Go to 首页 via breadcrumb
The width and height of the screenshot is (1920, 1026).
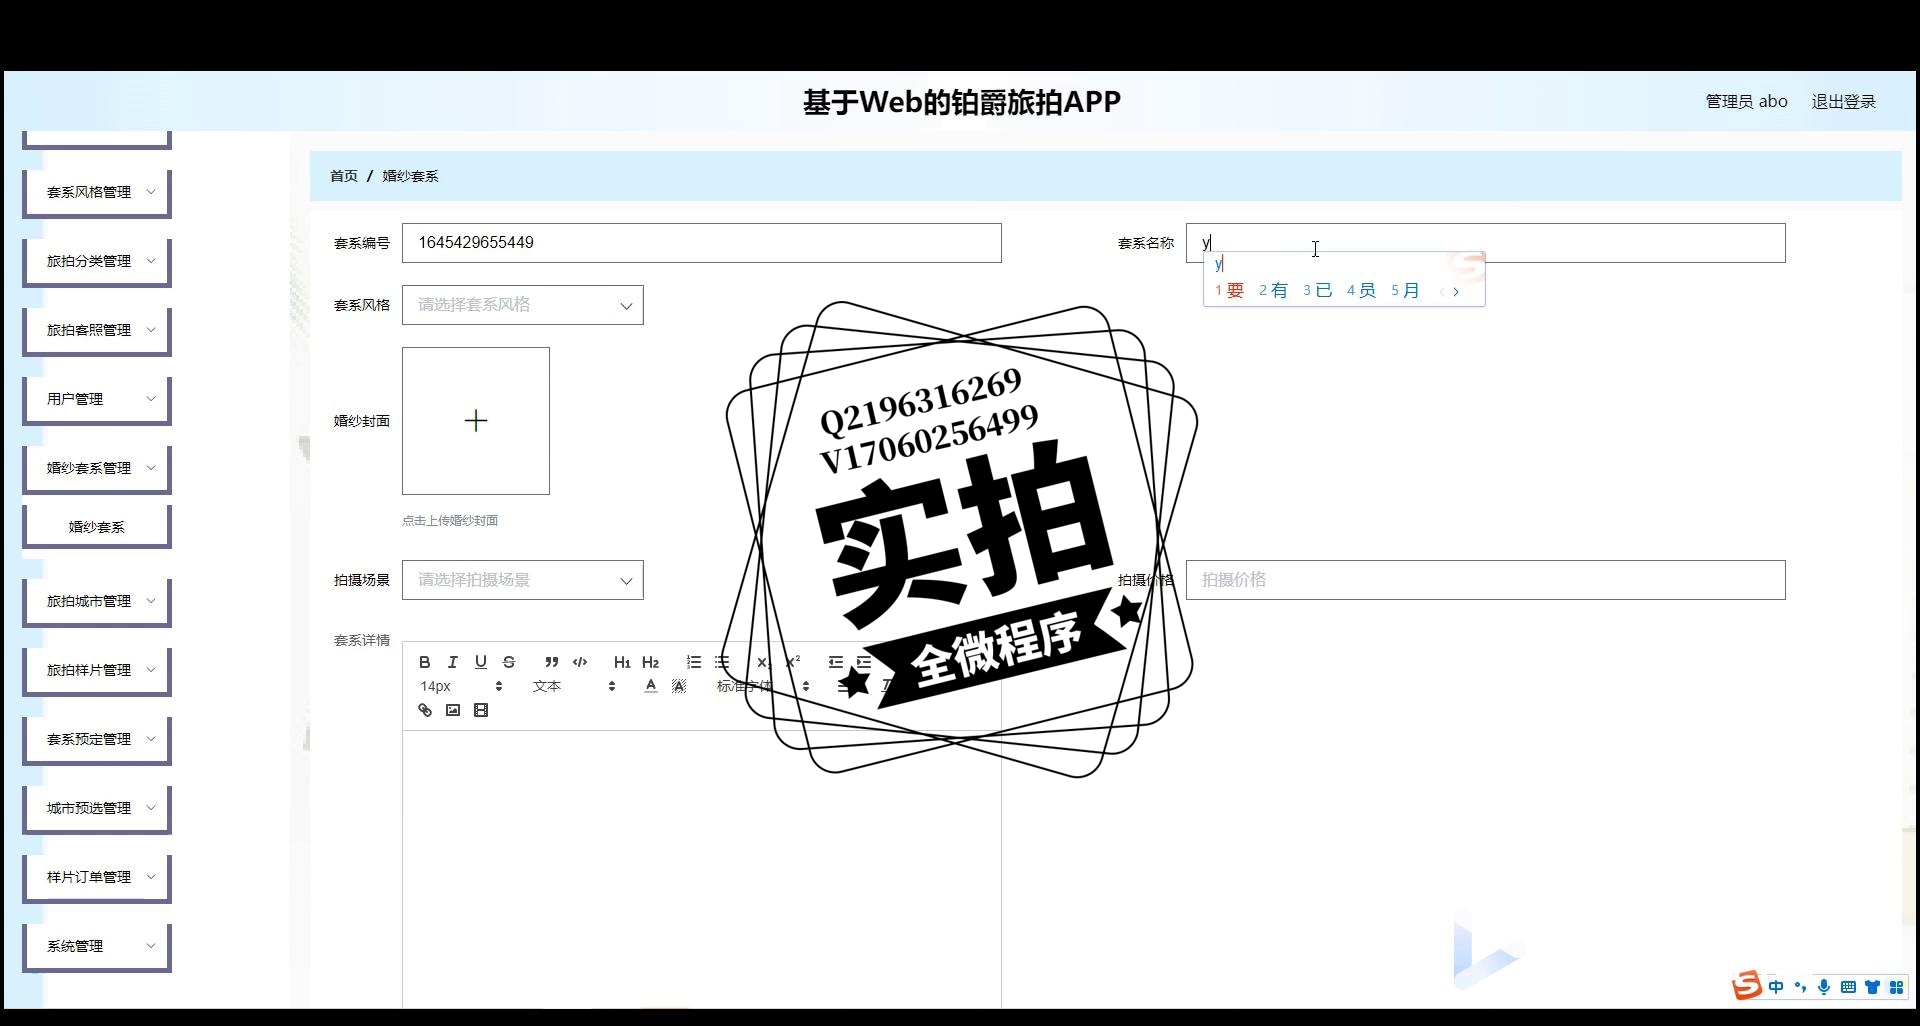(344, 176)
